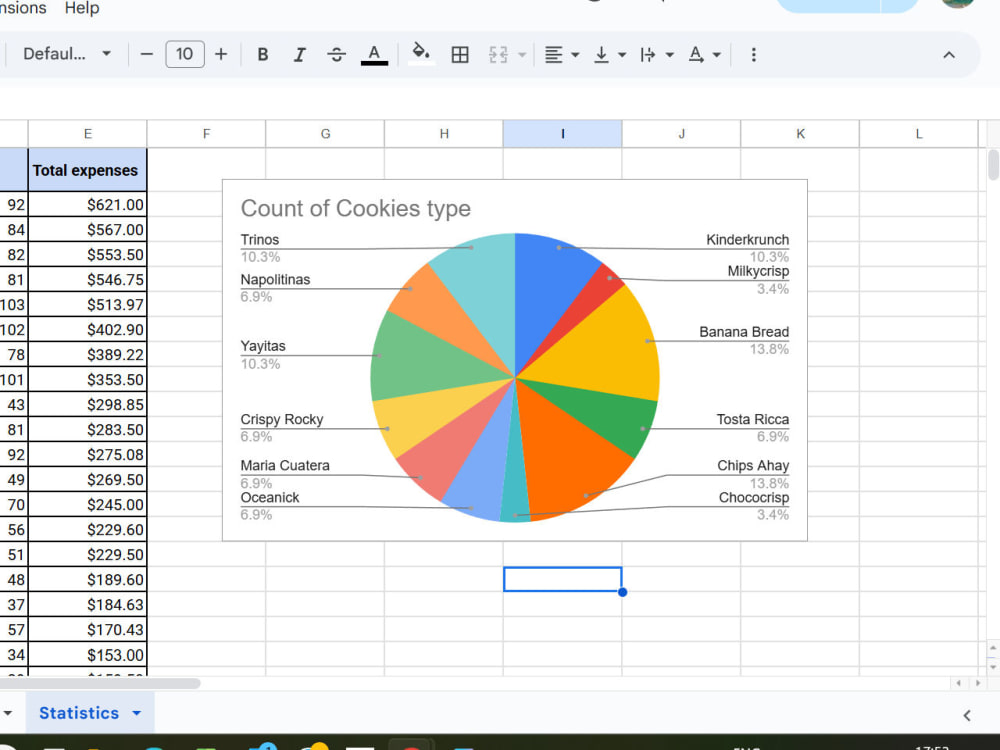Select column F header
The image size is (1000, 750).
click(x=207, y=134)
